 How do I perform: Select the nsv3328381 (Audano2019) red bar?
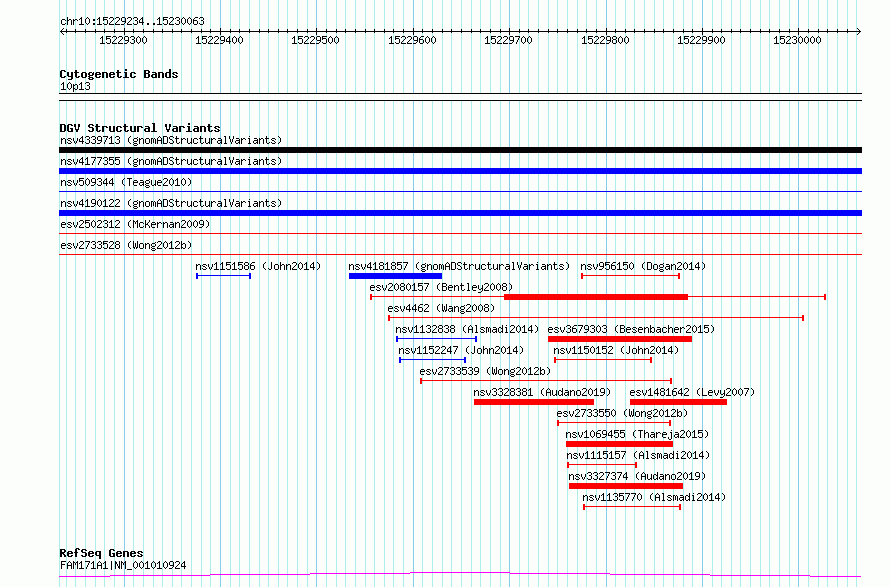click(534, 402)
